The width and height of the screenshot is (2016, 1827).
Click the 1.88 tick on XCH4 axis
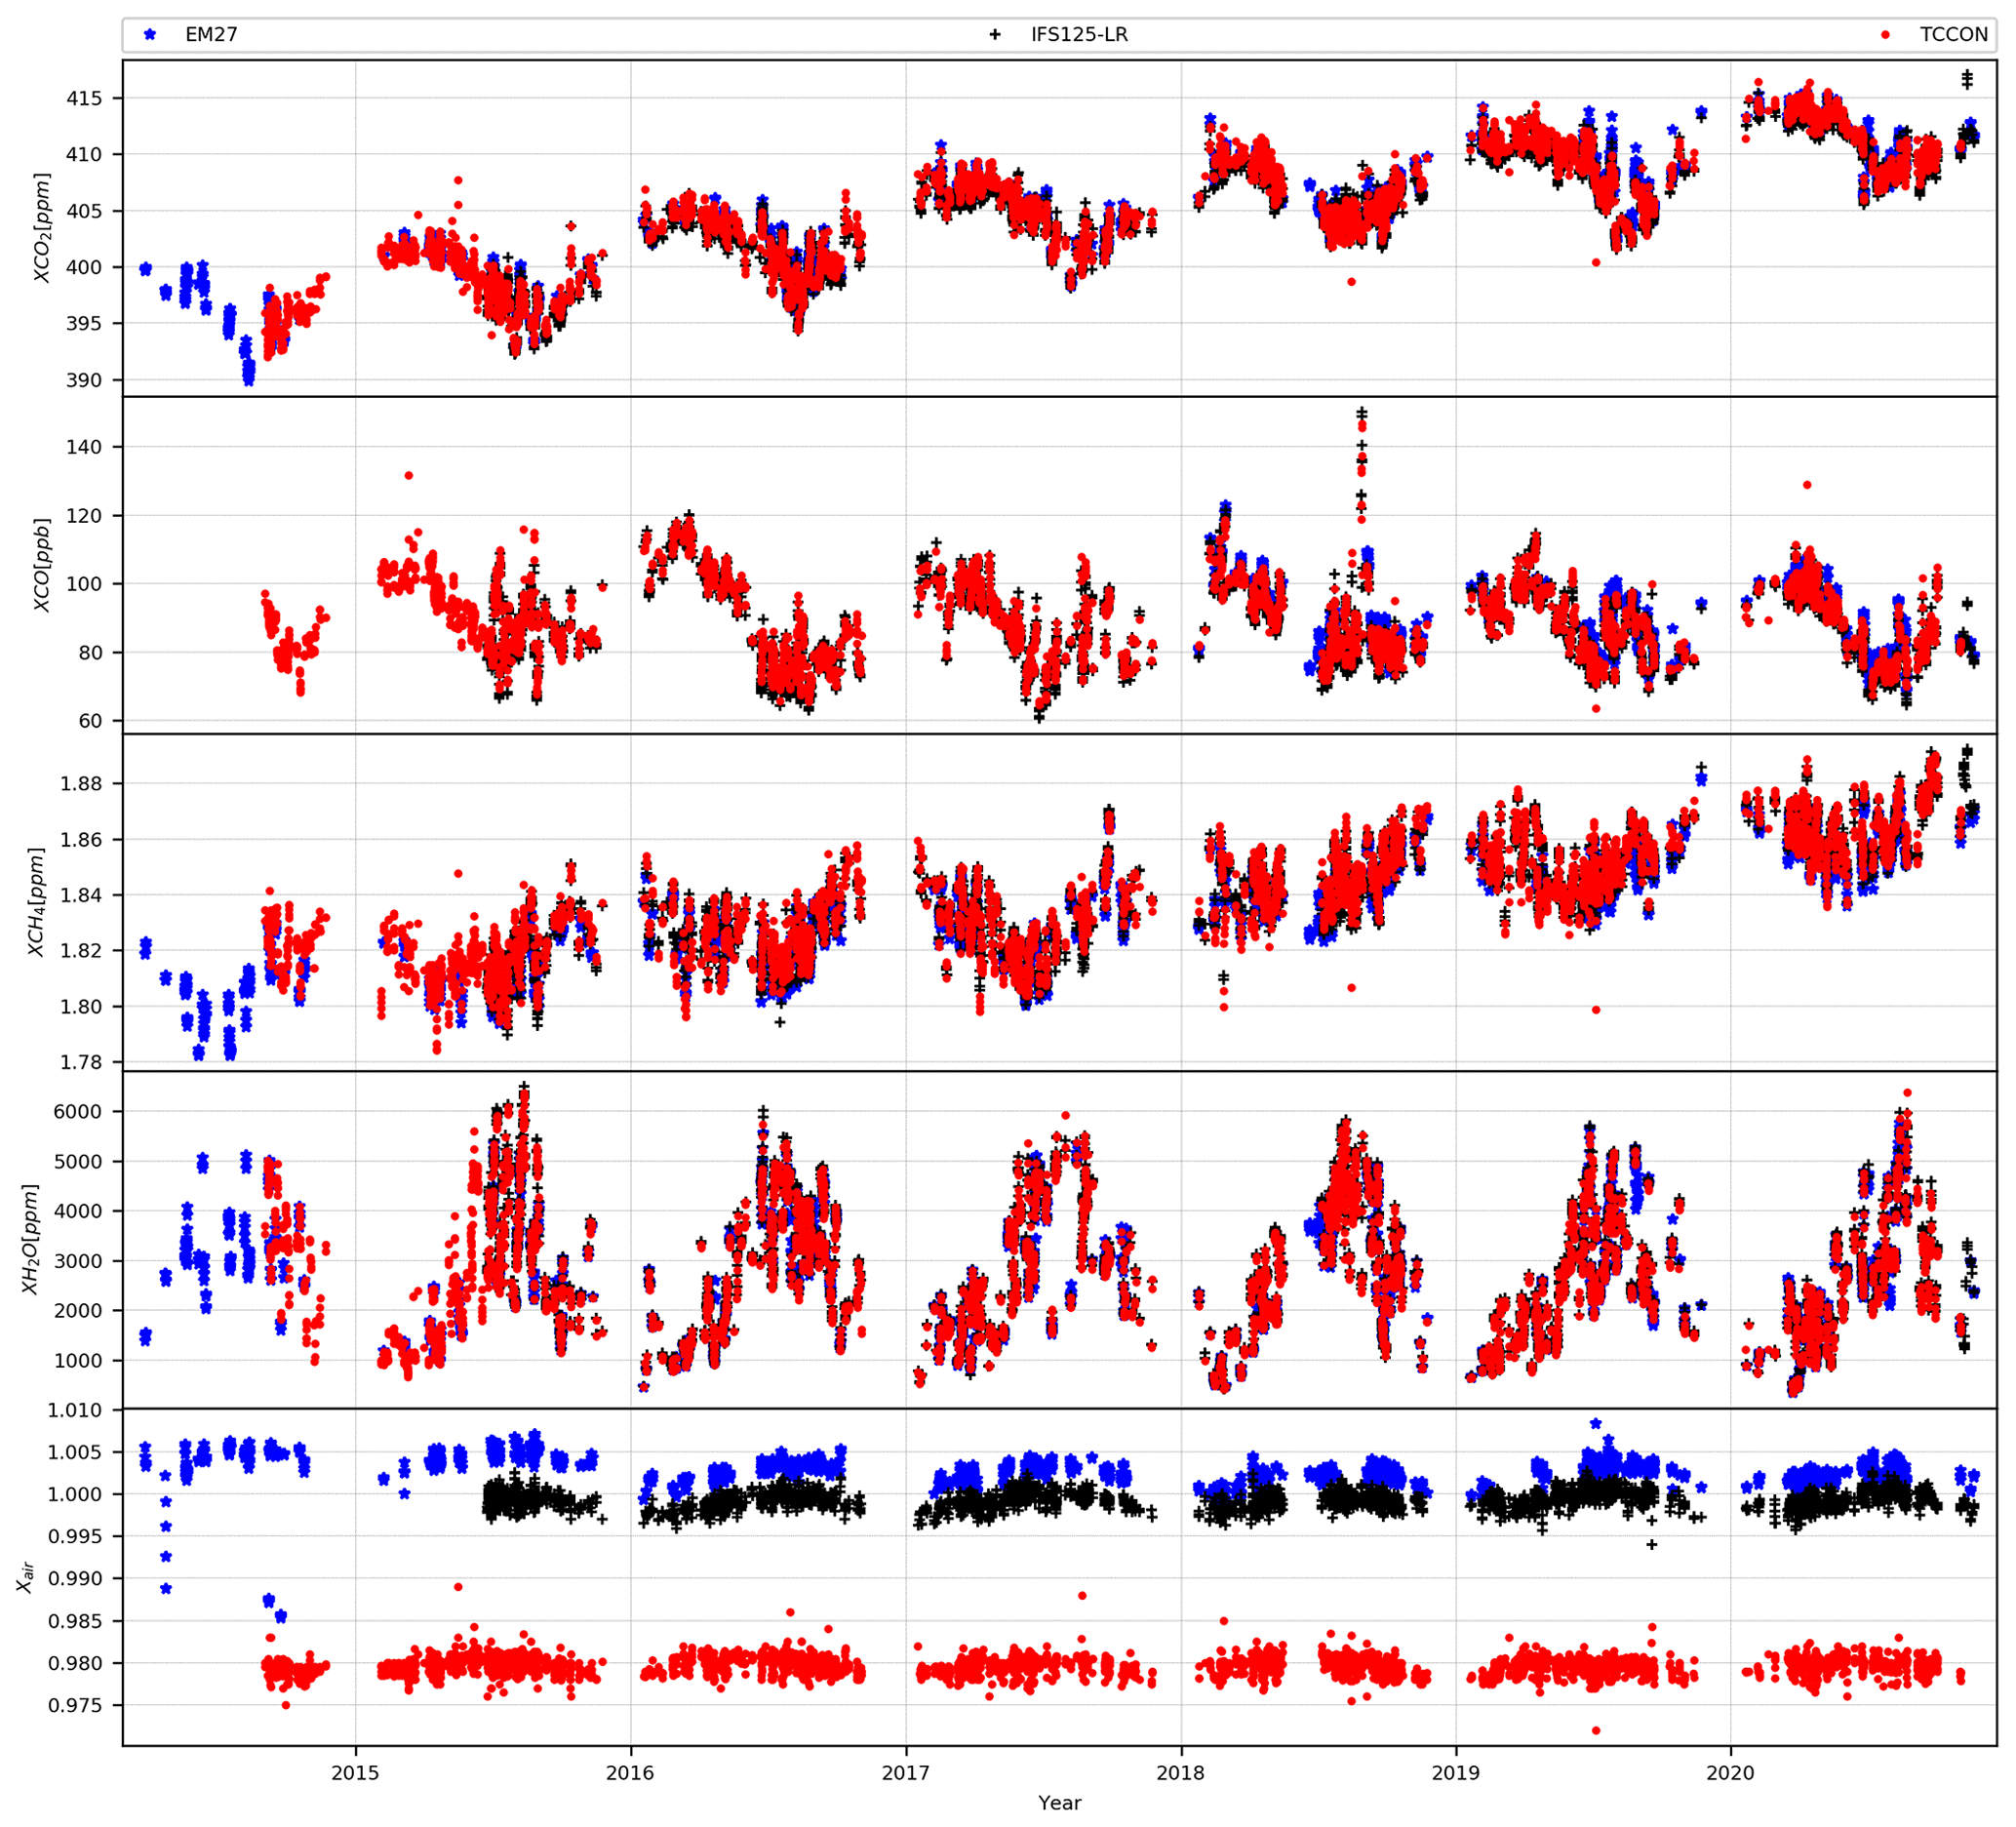81,783
